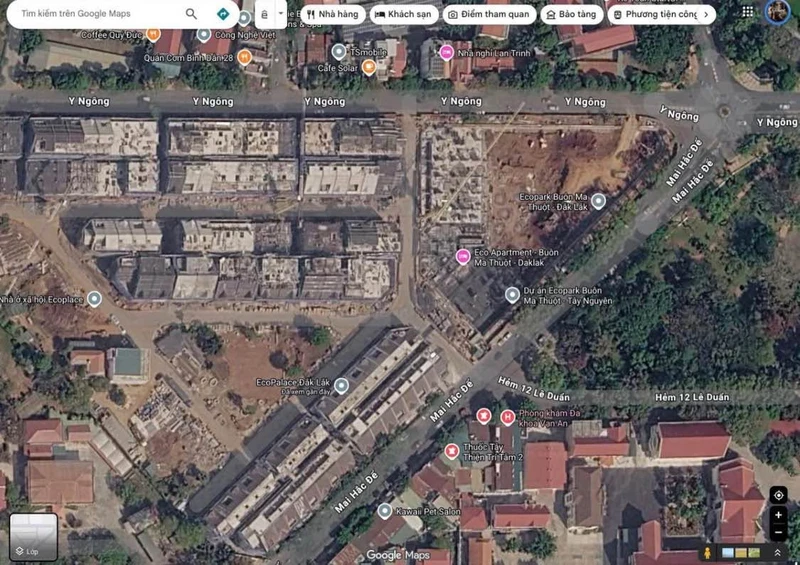This screenshot has height=565, width=800.
Task: Click the blue imagery thumbnail in bottom strip
Action: pyautogui.click(x=728, y=553)
